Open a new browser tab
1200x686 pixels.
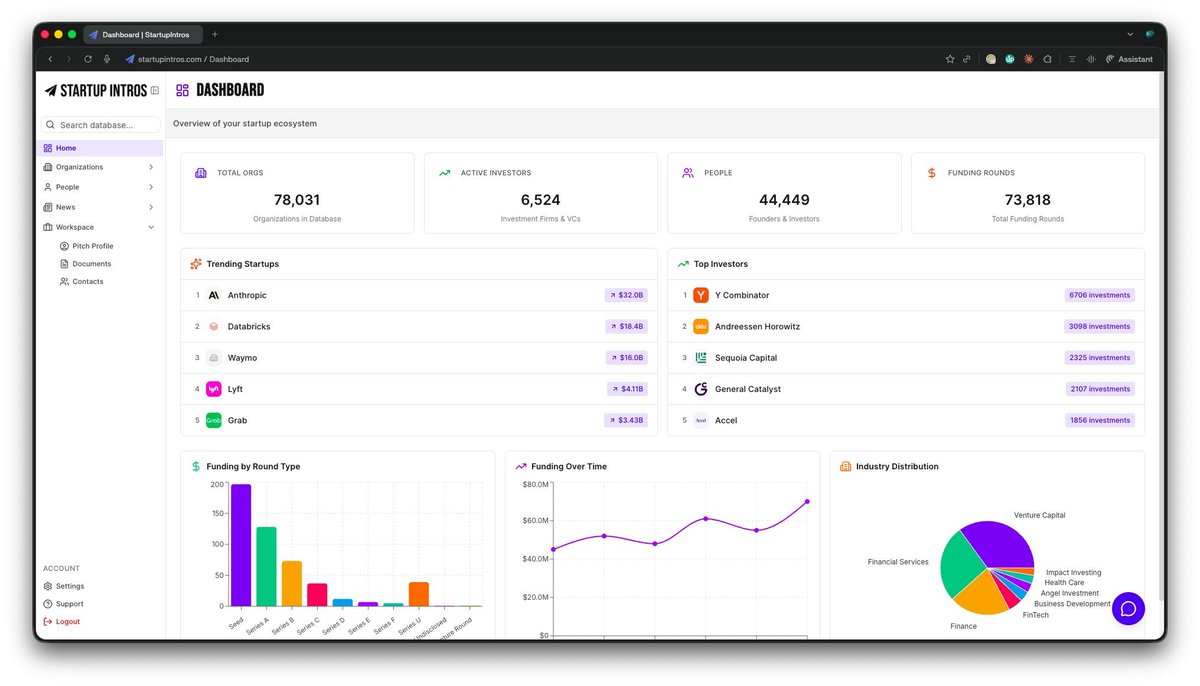tap(215, 34)
